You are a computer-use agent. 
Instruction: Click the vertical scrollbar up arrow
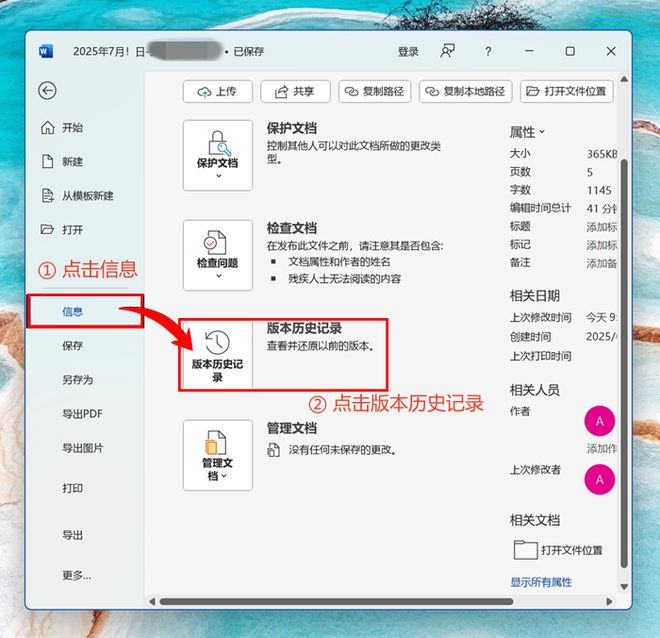[624, 79]
